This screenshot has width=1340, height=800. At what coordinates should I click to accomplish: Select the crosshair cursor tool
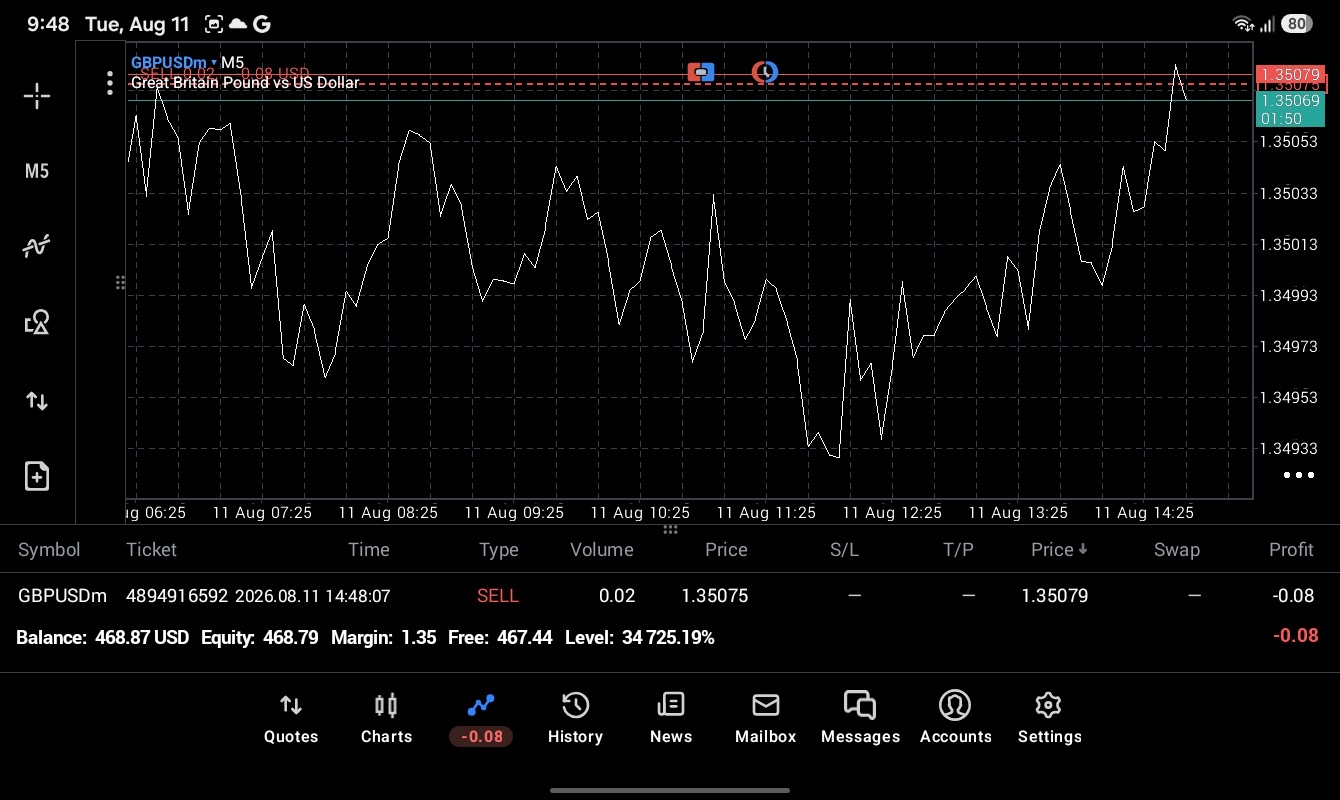pos(37,96)
